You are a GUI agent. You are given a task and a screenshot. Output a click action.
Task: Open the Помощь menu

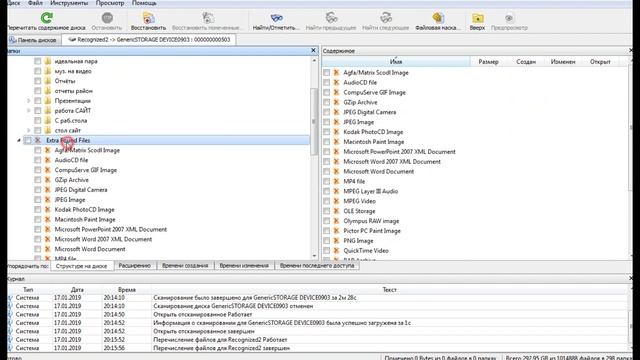point(144,3)
